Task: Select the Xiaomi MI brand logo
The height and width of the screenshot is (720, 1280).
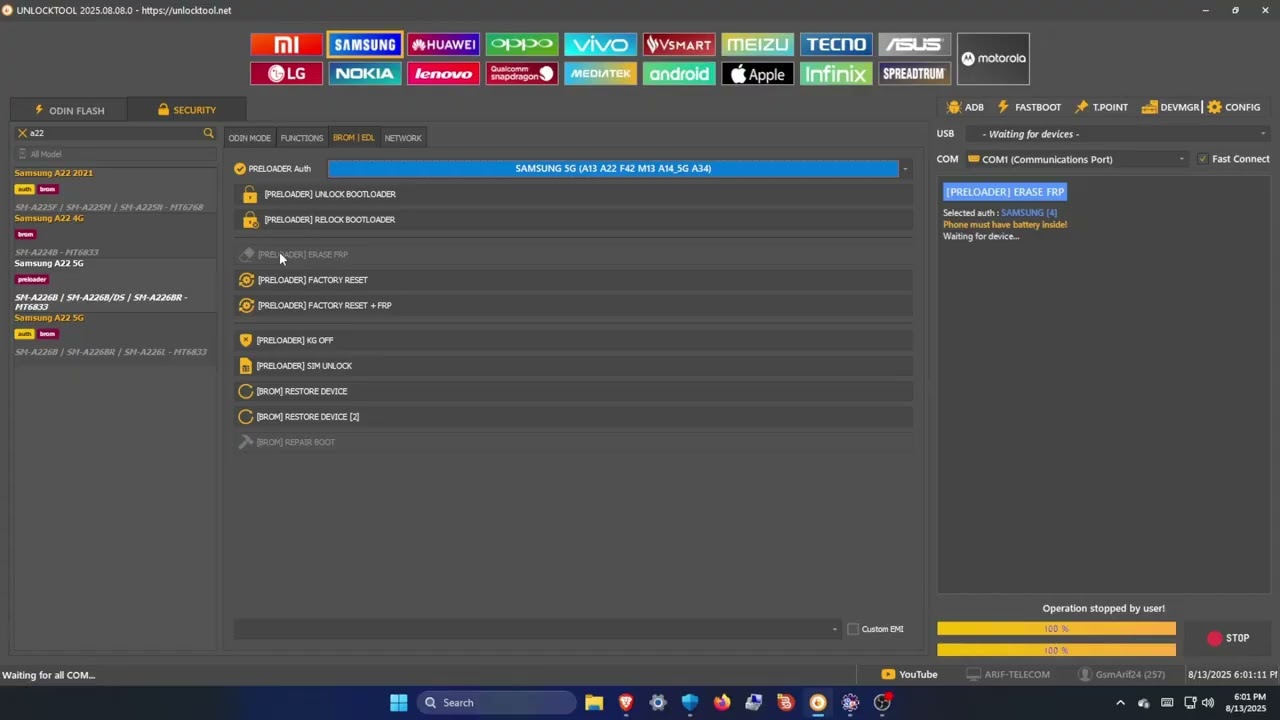Action: pos(287,45)
